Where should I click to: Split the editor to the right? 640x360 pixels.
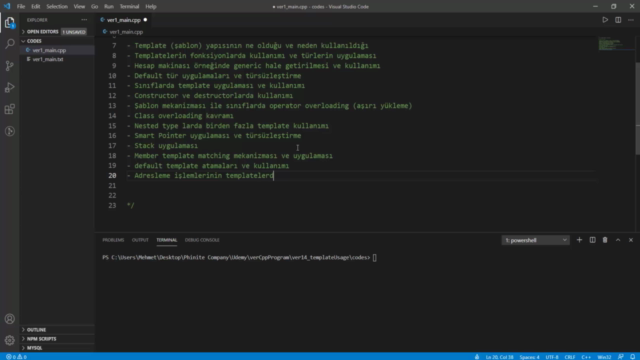click(618, 20)
